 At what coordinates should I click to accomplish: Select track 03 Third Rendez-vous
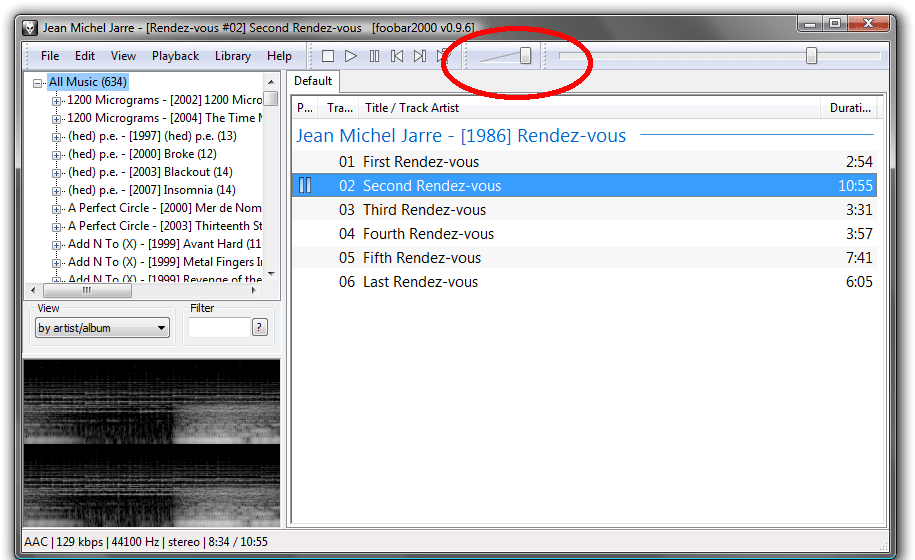click(x=584, y=209)
